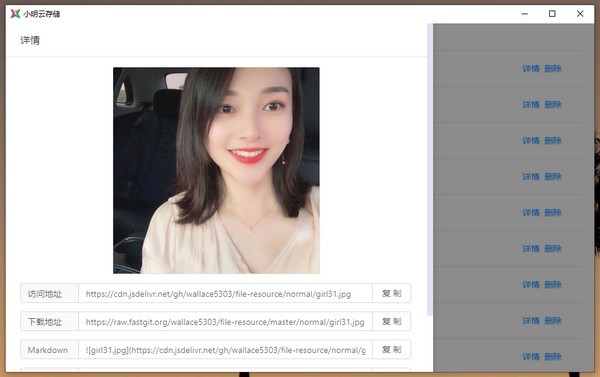This screenshot has height=377, width=600.
Task: Open 详情 link in the fourth row
Action: click(x=531, y=176)
